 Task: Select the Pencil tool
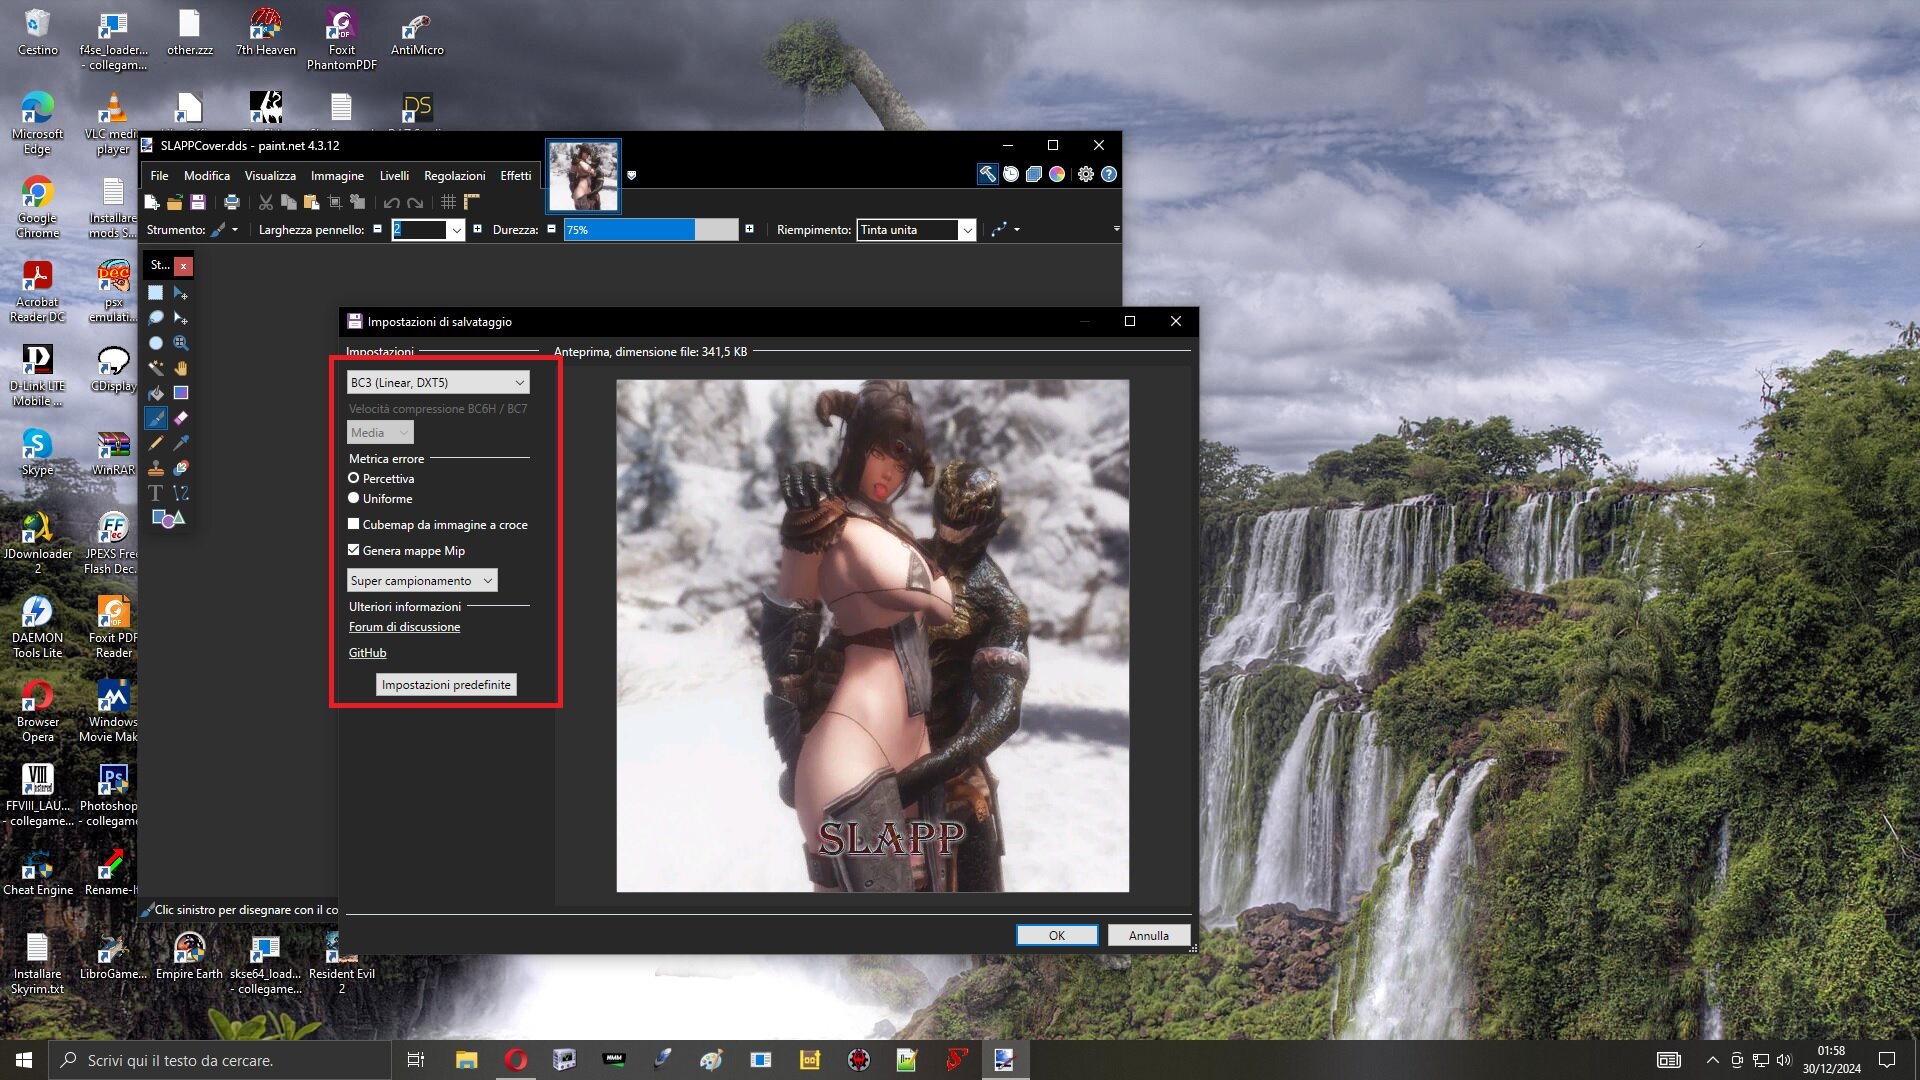[x=155, y=443]
